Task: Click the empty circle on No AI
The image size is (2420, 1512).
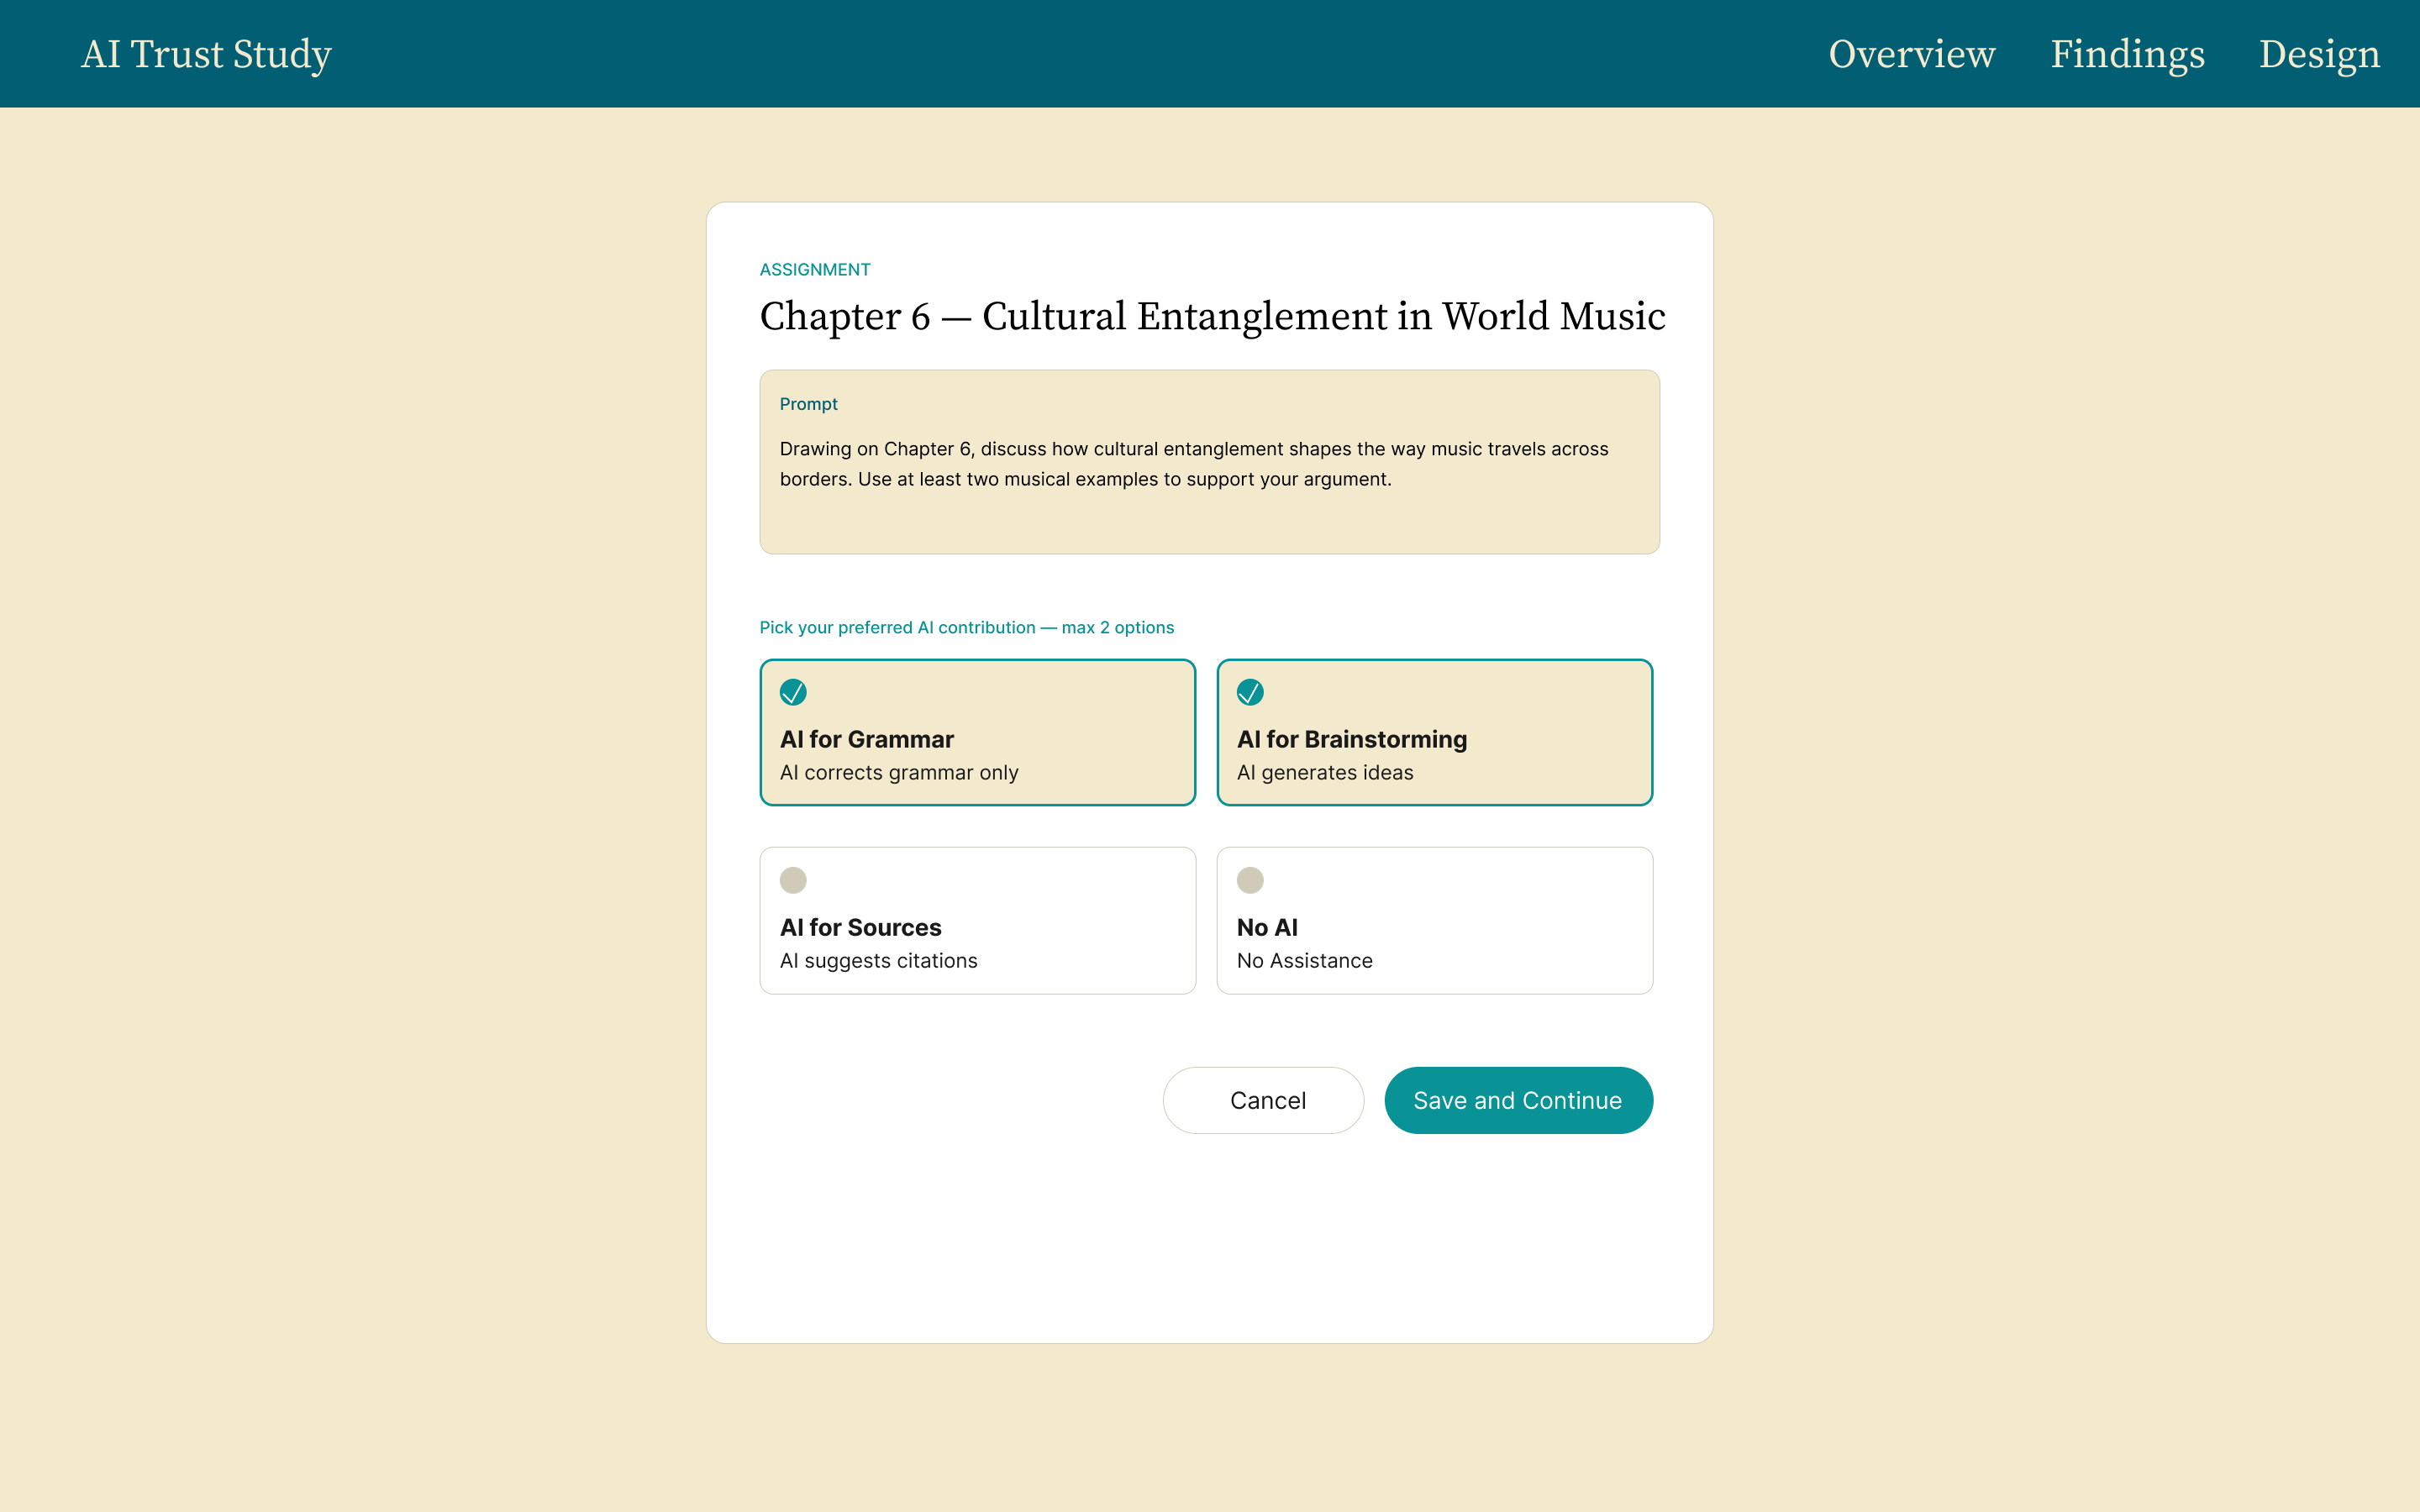Action: tap(1250, 880)
